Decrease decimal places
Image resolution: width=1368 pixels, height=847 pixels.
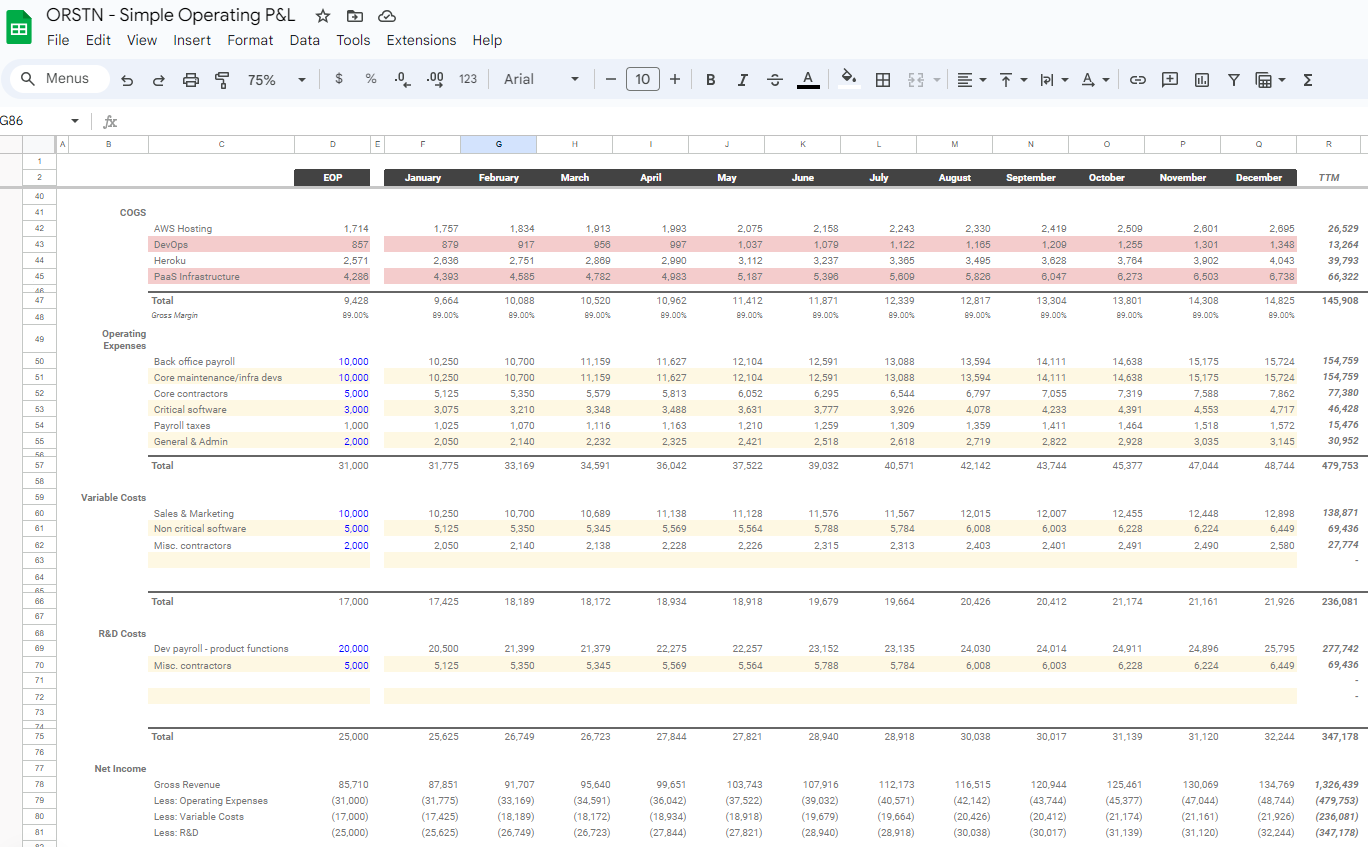(402, 79)
